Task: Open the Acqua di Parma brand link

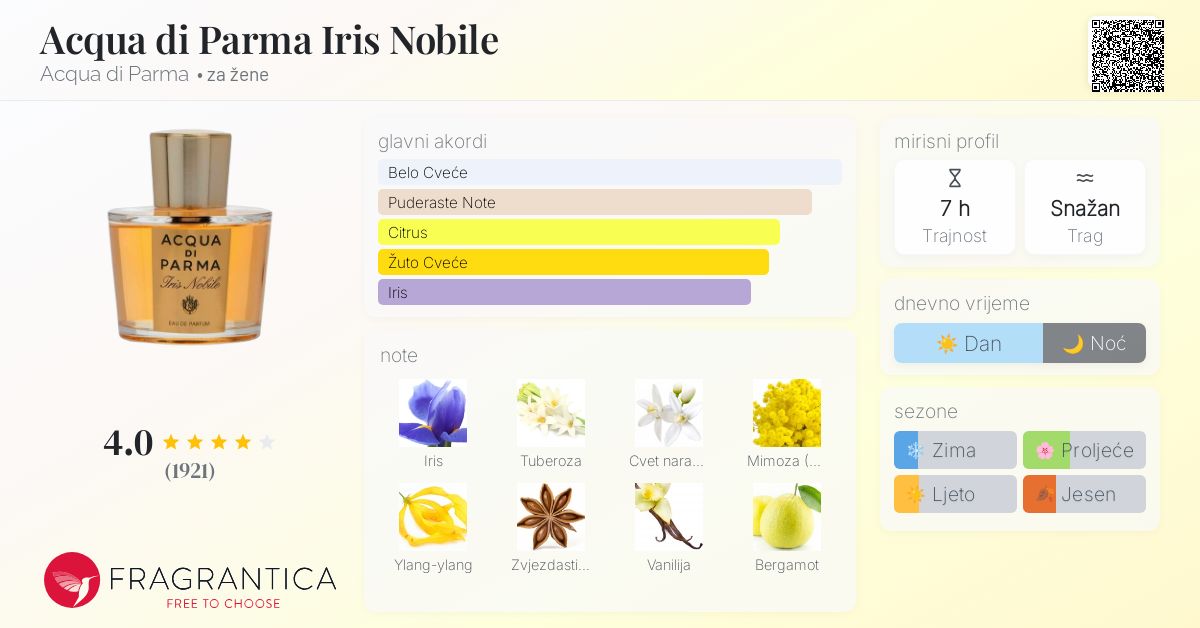Action: click(x=113, y=74)
